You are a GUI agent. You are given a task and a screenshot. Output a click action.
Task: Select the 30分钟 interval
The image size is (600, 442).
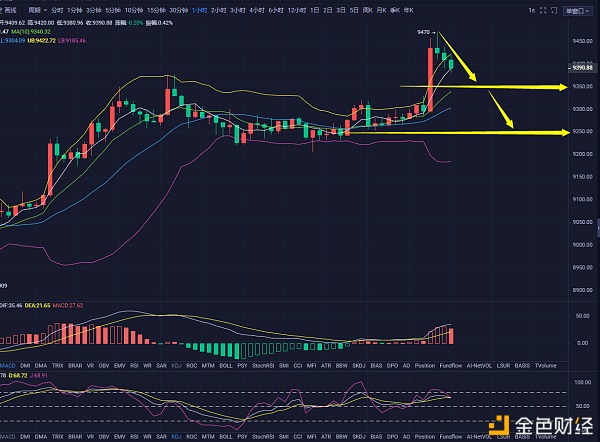[x=178, y=10]
